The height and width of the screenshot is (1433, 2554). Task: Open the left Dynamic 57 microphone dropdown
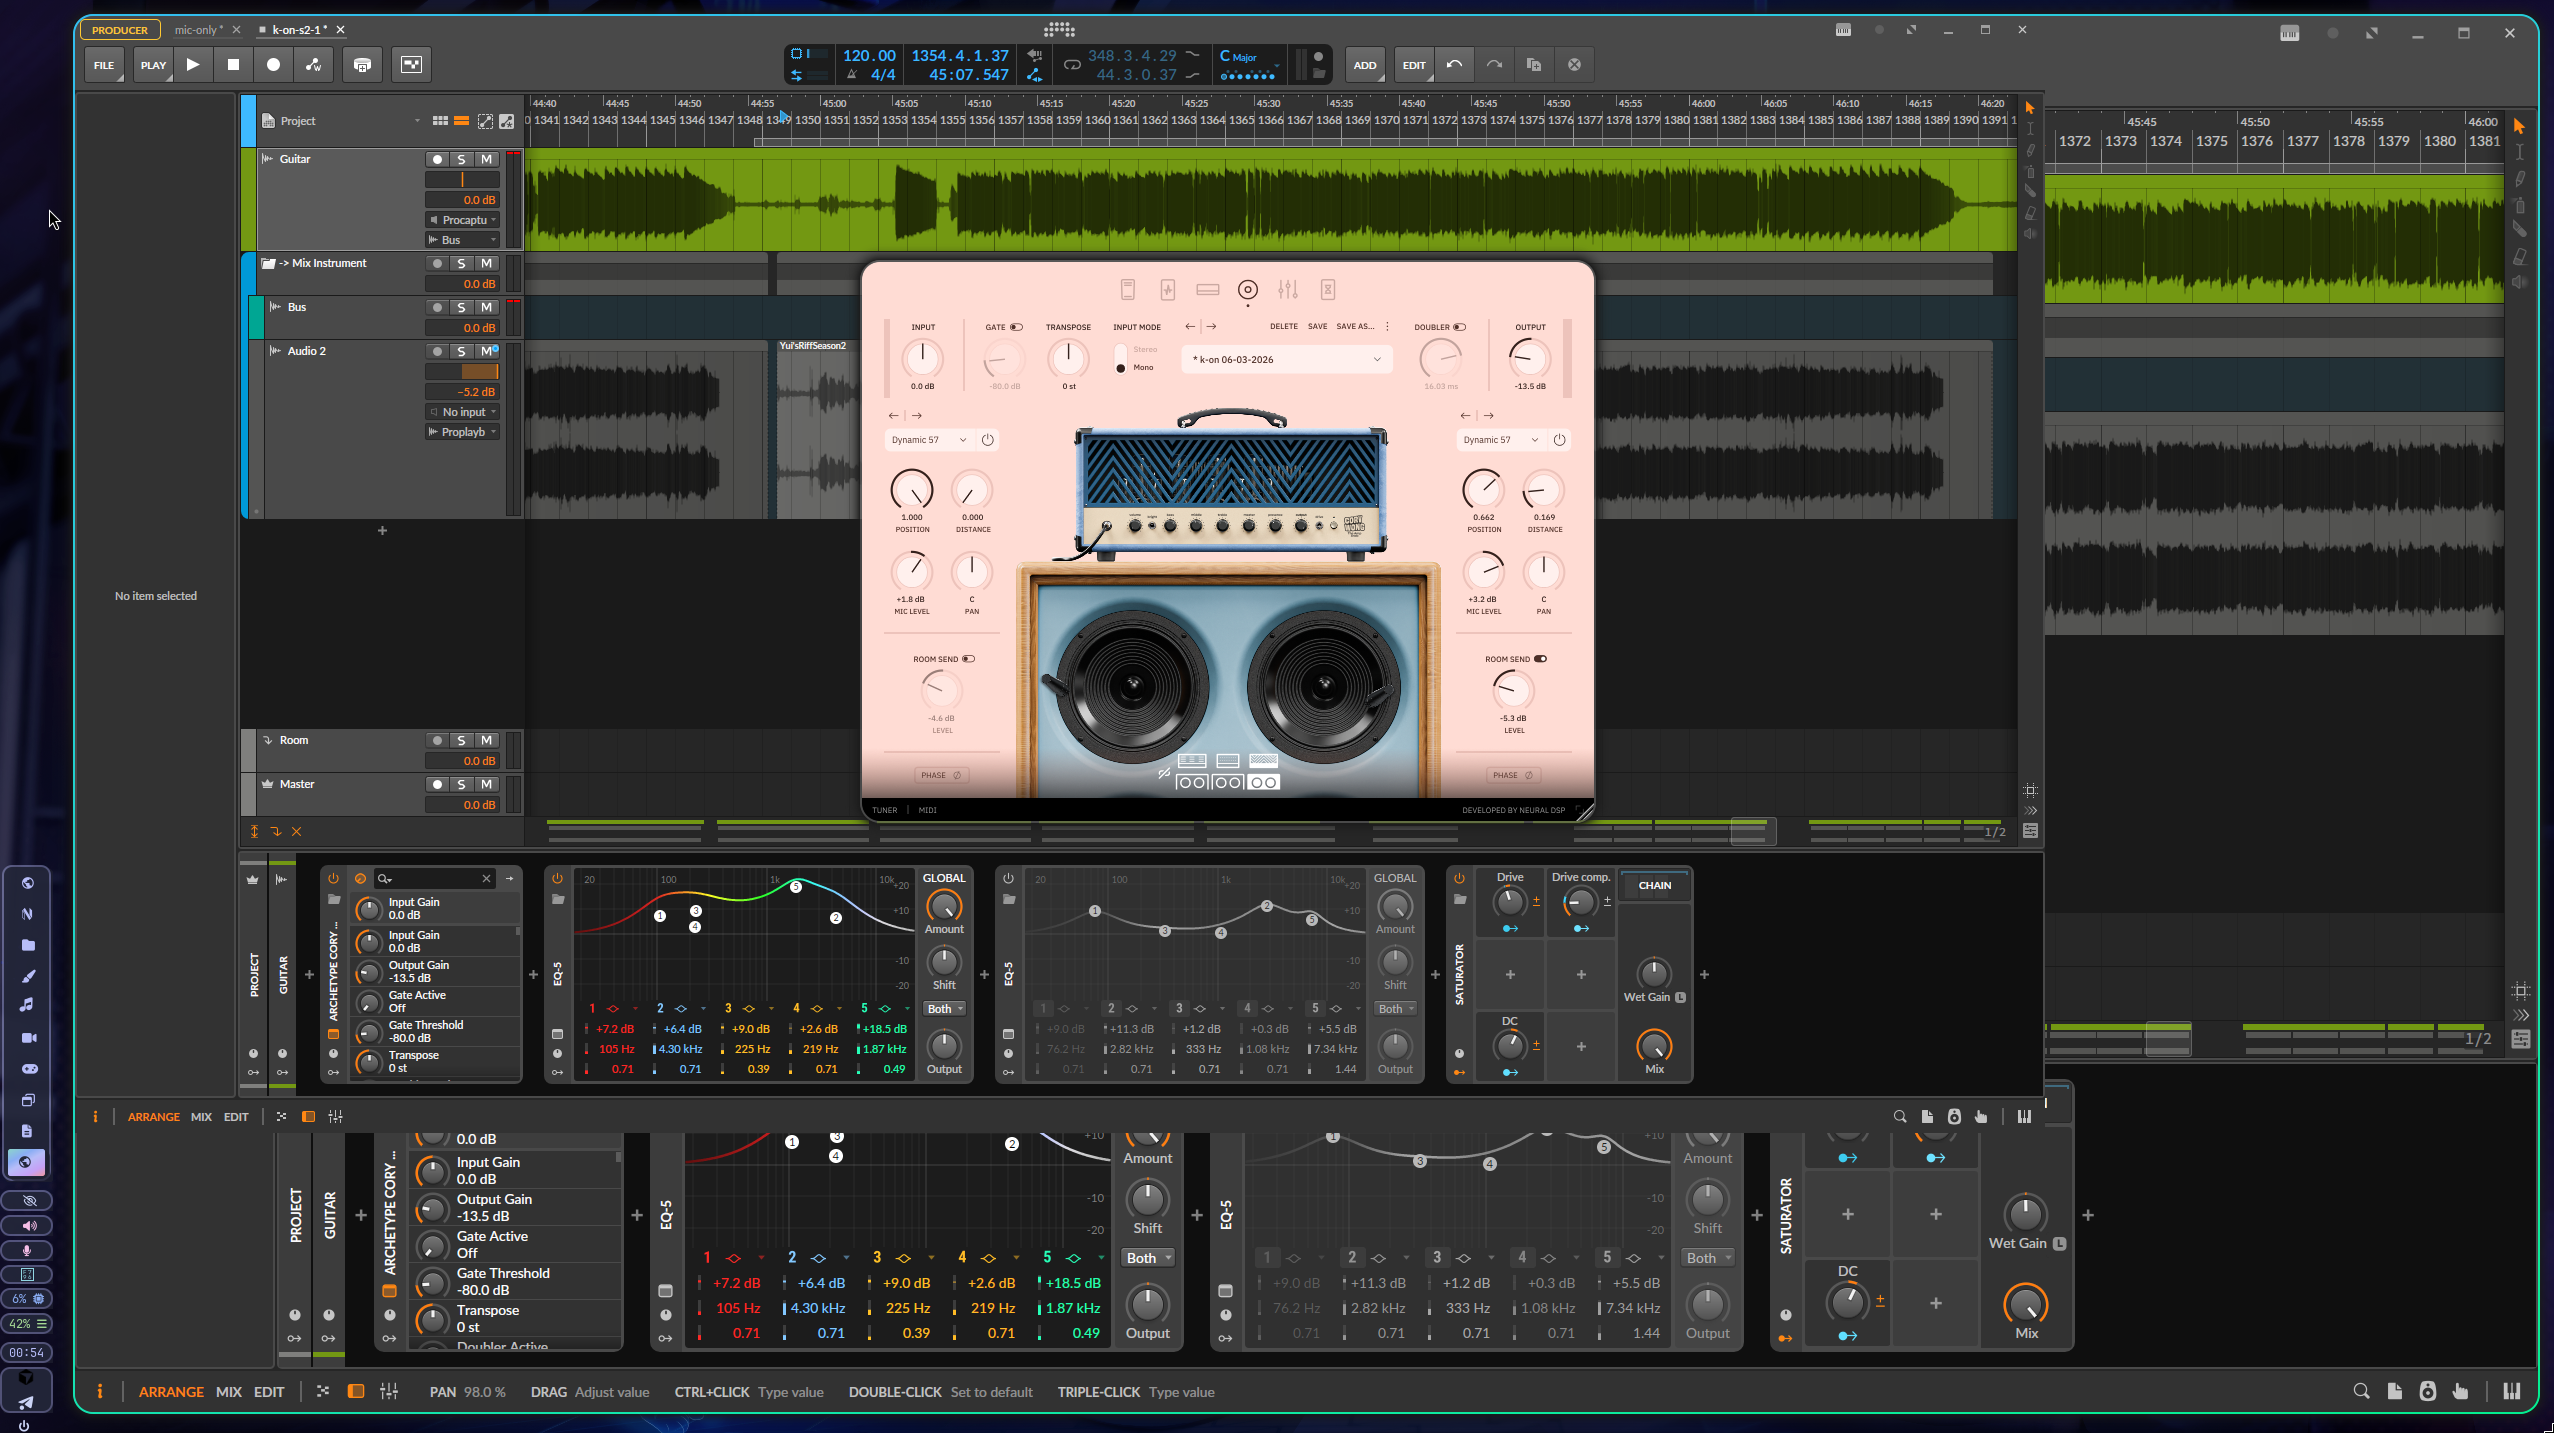[x=929, y=440]
